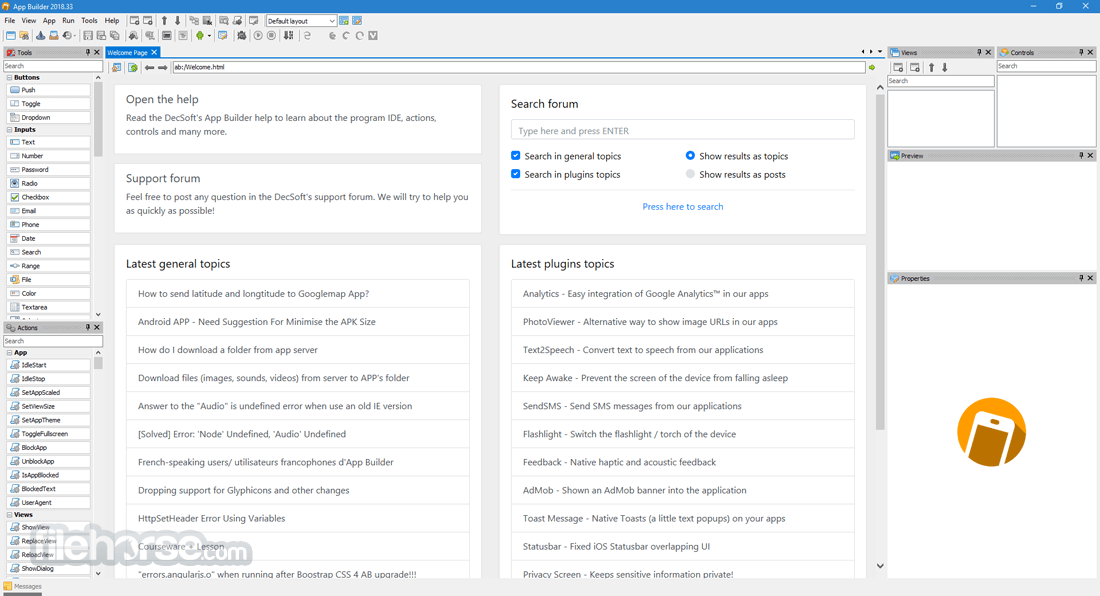Click the home icon in Welcome Page toolbar
Image resolution: width=1100 pixels, height=596 pixels.
coord(116,67)
